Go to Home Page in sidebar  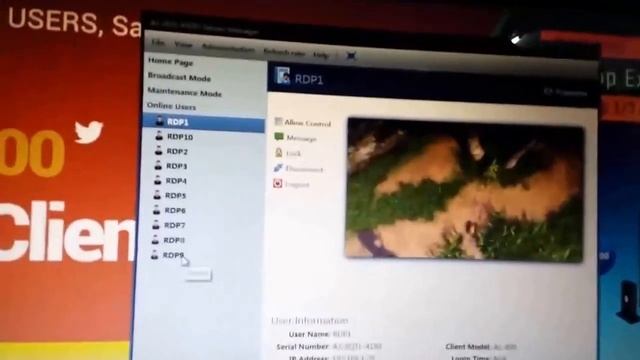pos(171,62)
